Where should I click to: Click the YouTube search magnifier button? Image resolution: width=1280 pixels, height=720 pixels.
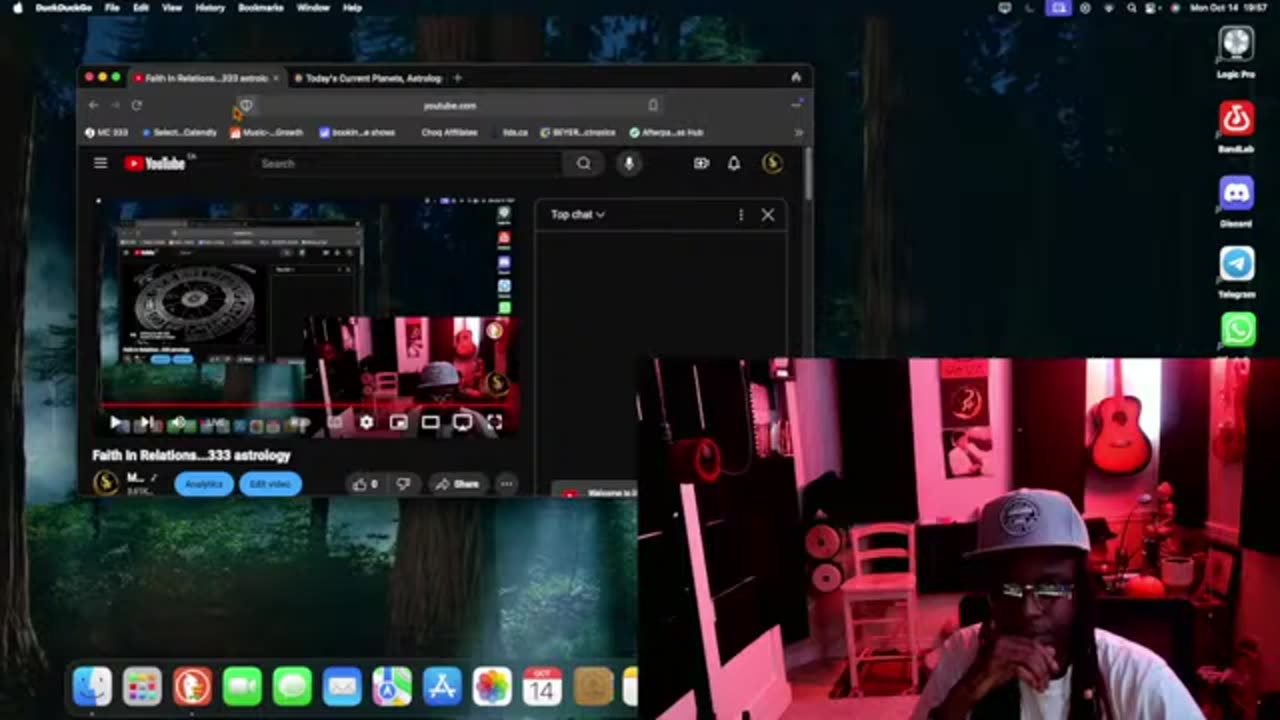pos(584,163)
